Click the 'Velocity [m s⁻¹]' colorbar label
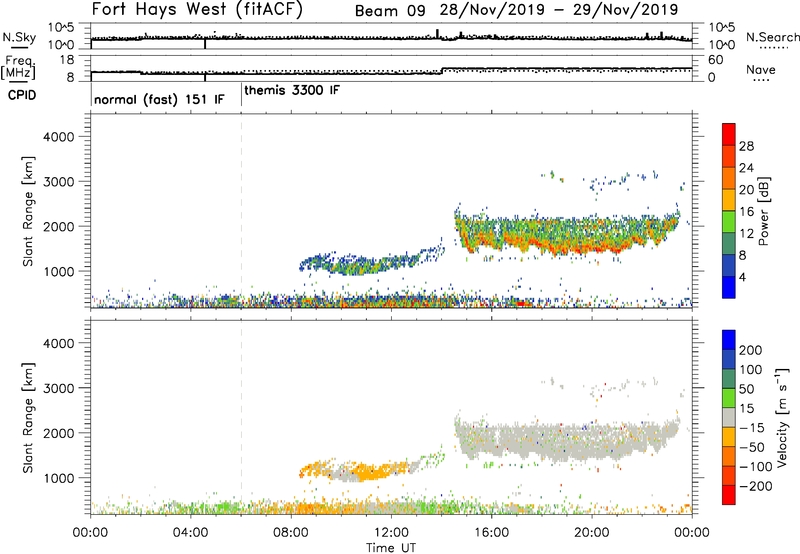This screenshot has height=554, width=800. click(782, 417)
